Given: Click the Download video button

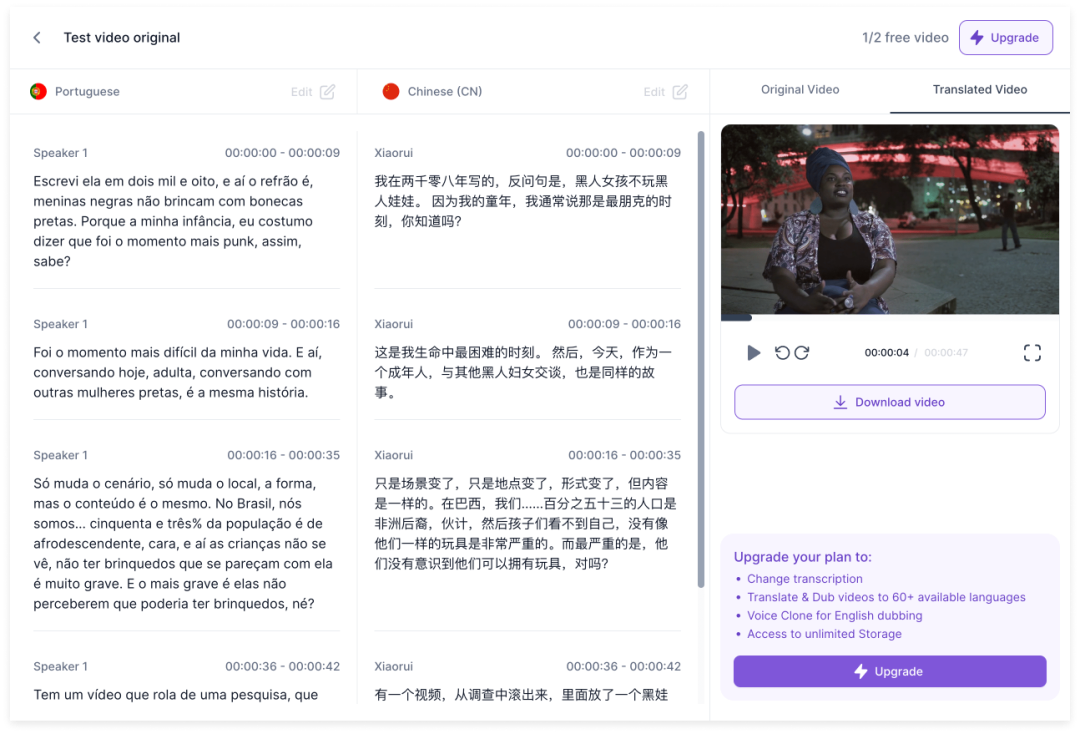Looking at the screenshot, I should [x=889, y=402].
